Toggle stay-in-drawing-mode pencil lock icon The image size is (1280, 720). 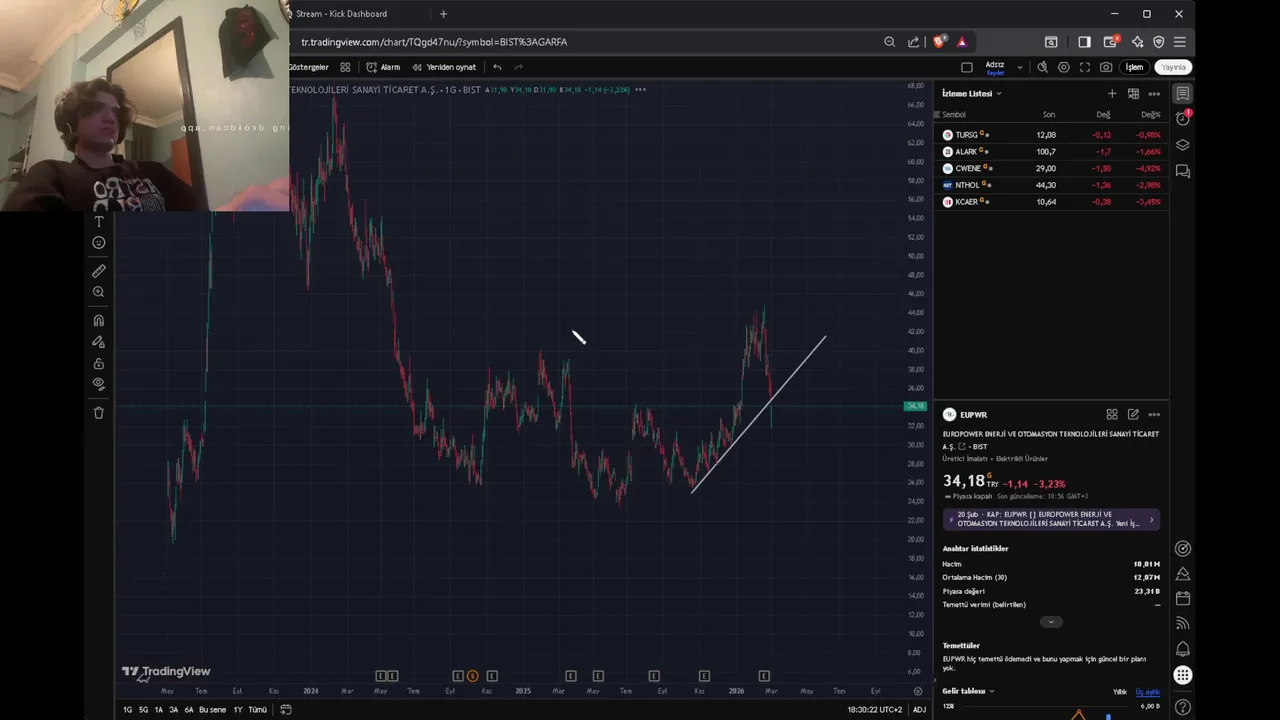click(x=98, y=342)
